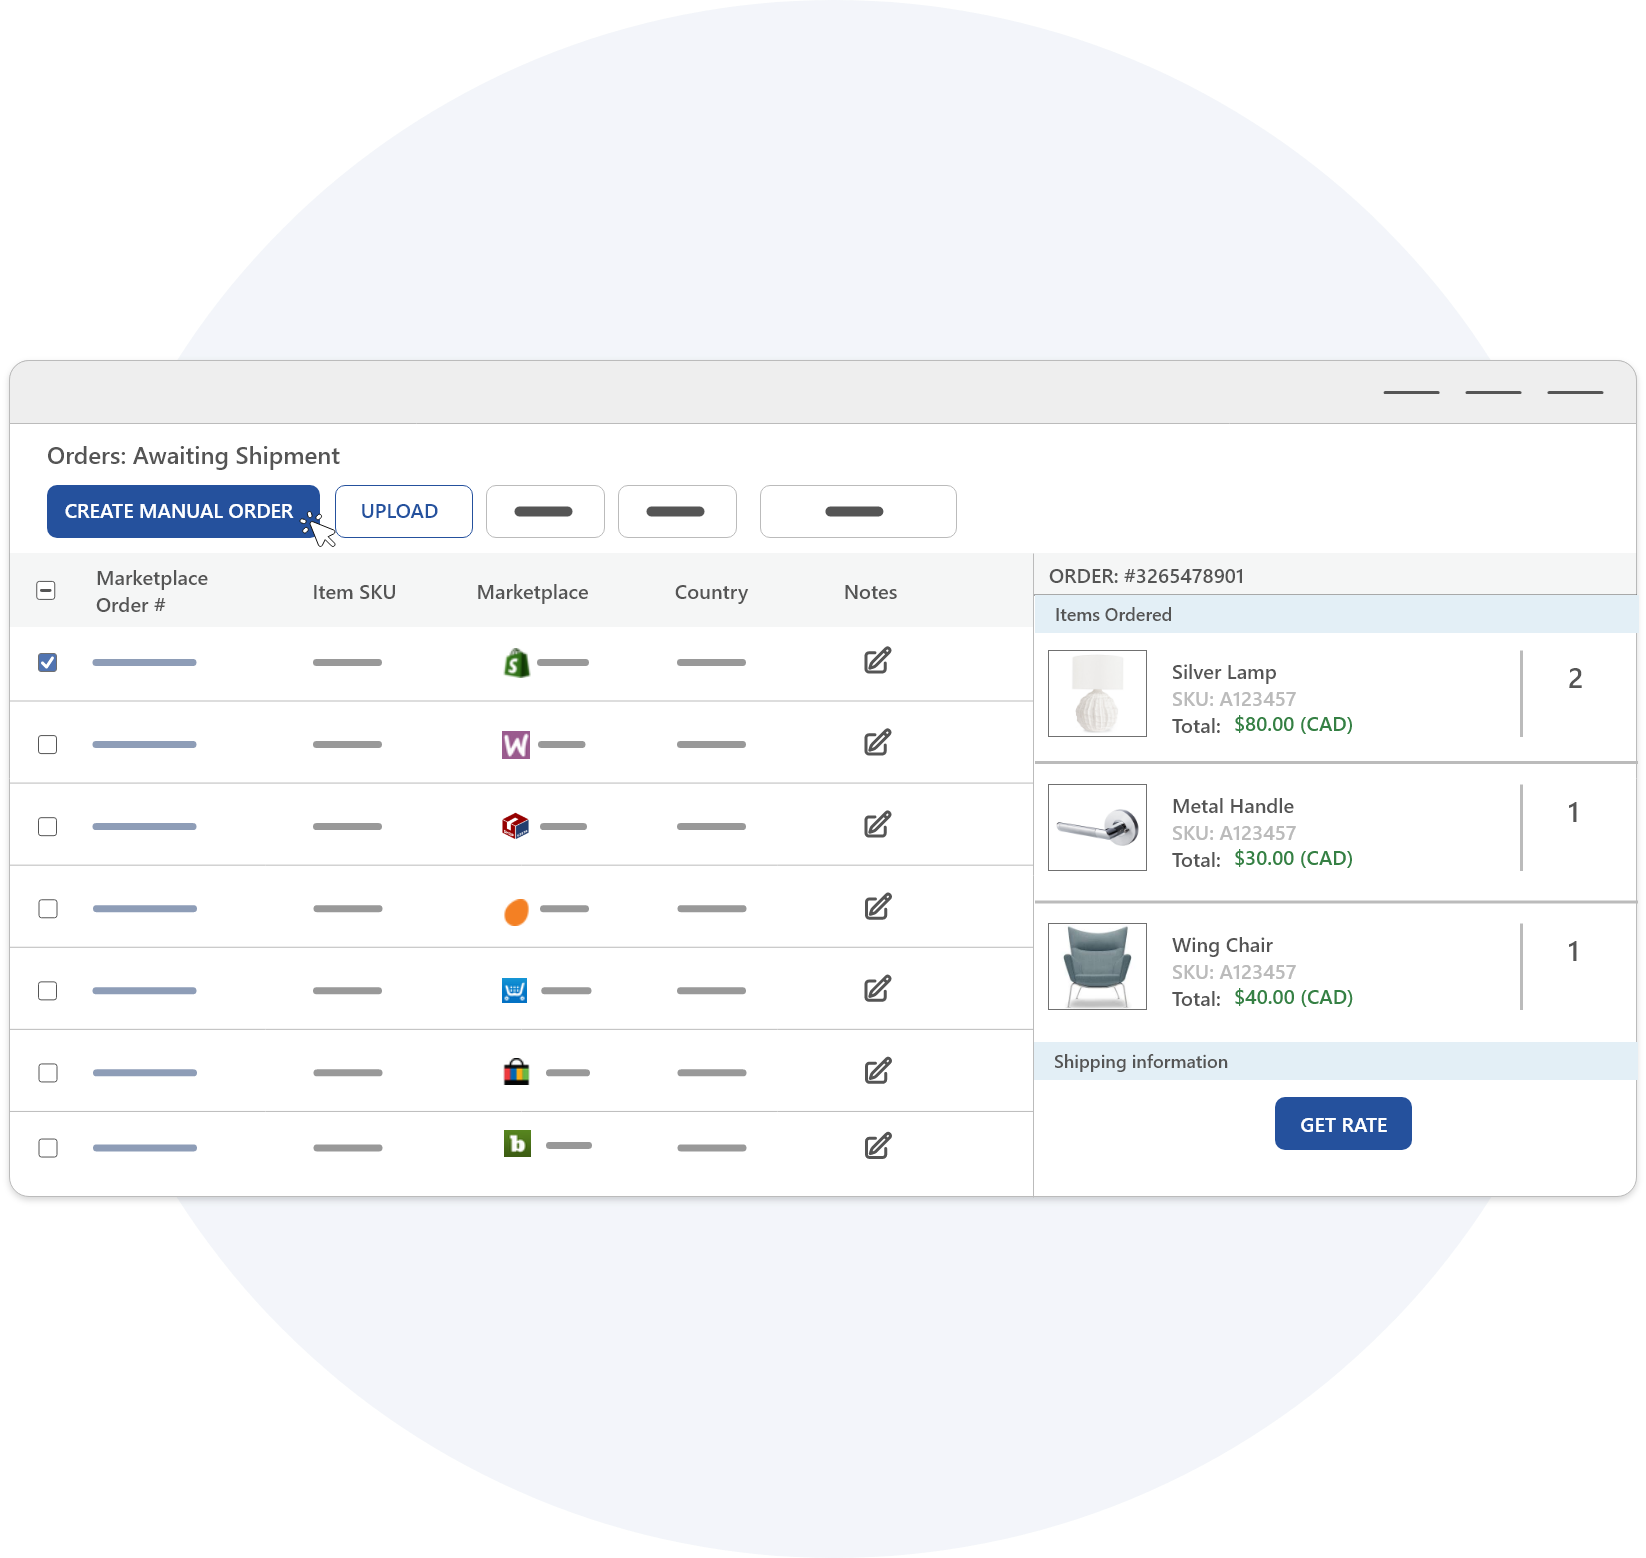
Task: Check the blue cart marketplace row checkbox
Action: point(47,990)
